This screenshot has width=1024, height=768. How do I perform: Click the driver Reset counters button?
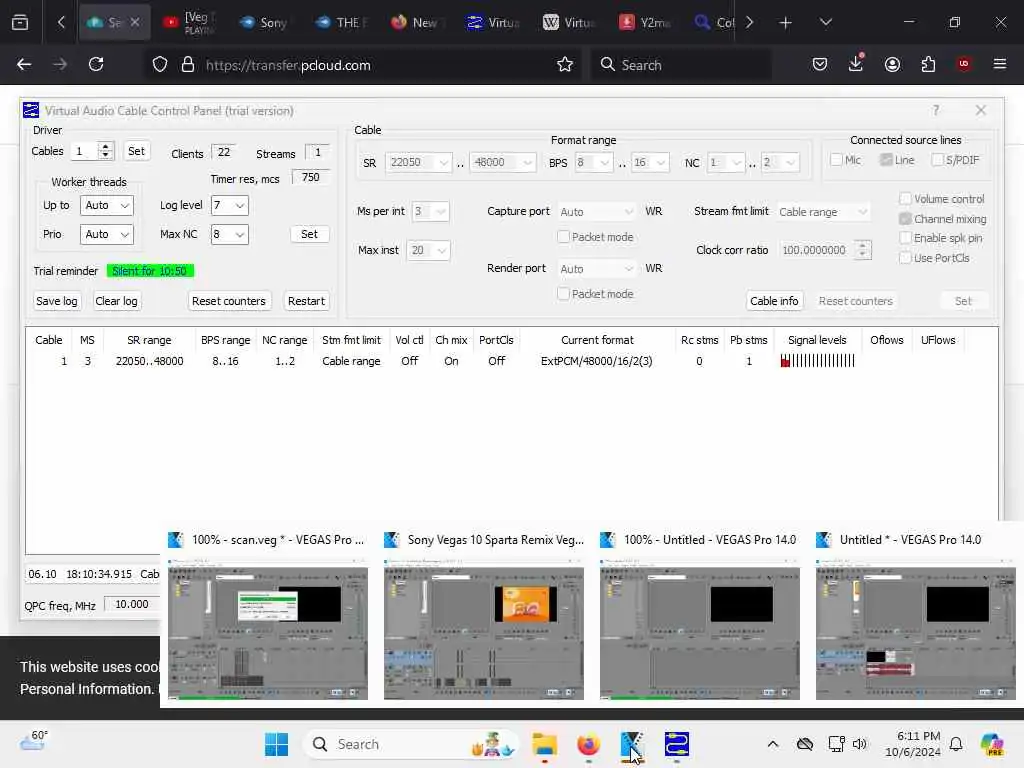click(x=229, y=301)
